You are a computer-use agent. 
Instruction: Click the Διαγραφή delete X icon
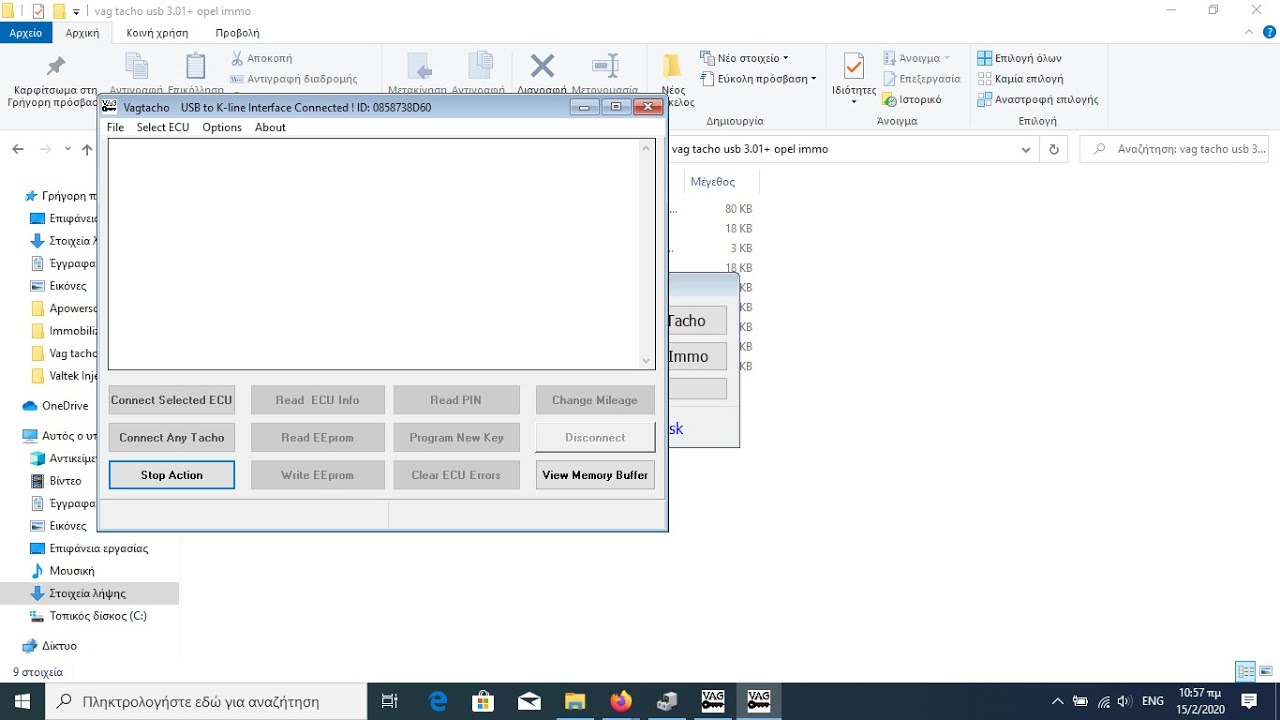[x=542, y=67]
